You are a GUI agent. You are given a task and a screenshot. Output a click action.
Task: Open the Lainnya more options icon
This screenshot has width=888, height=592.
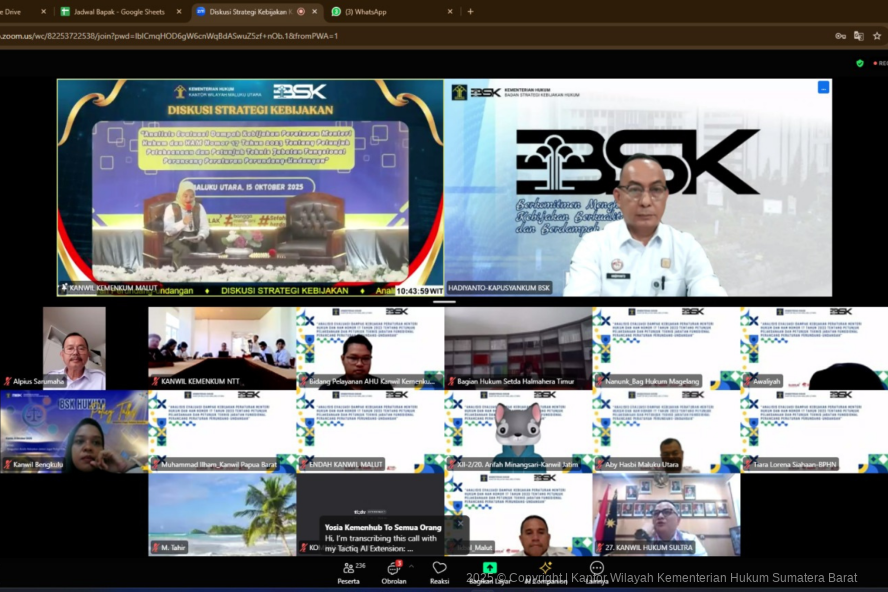coord(597,568)
